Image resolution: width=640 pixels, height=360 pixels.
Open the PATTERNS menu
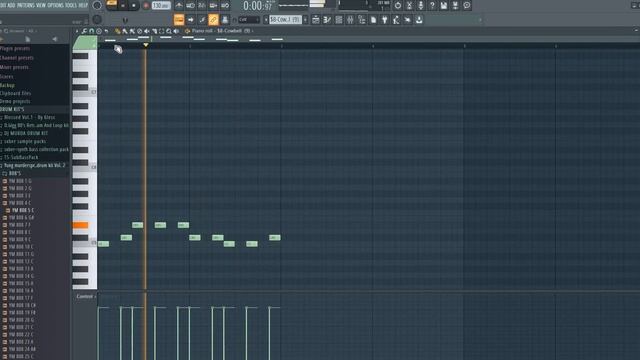(x=26, y=5)
